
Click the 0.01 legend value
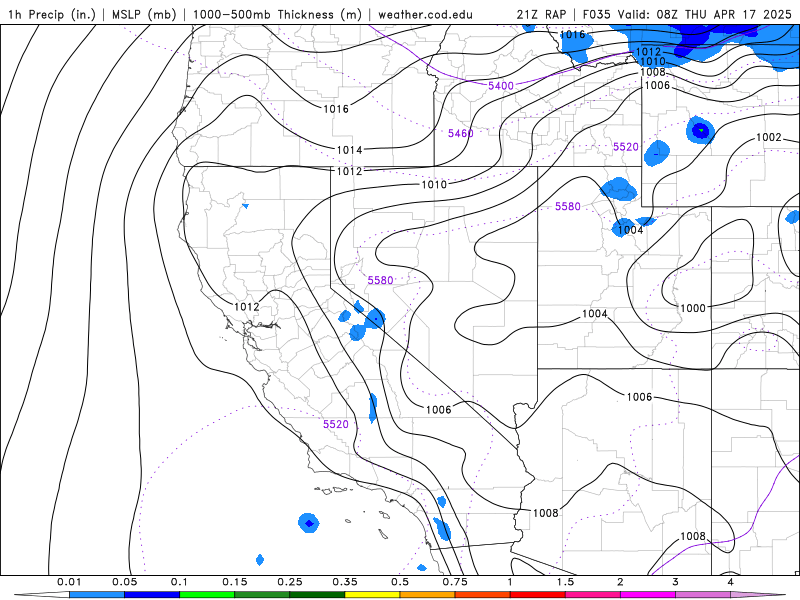69,582
